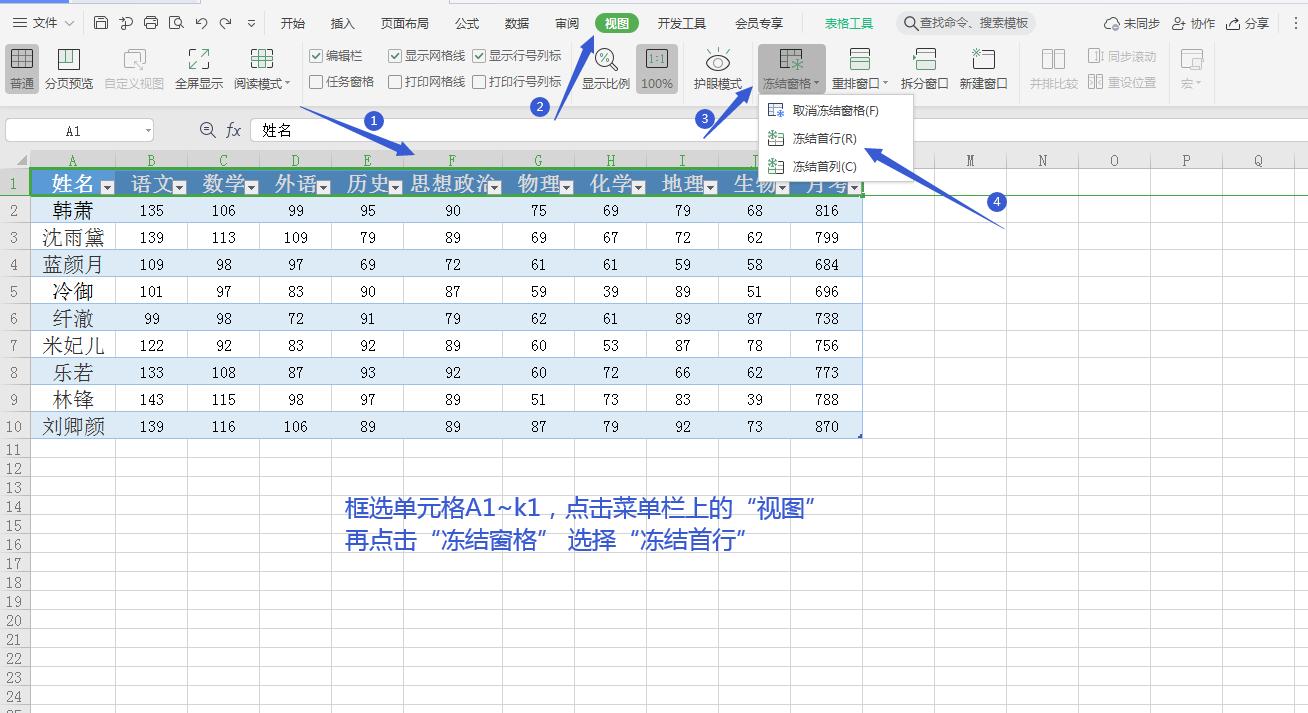Click the 协作 collaborate button

click(1194, 22)
